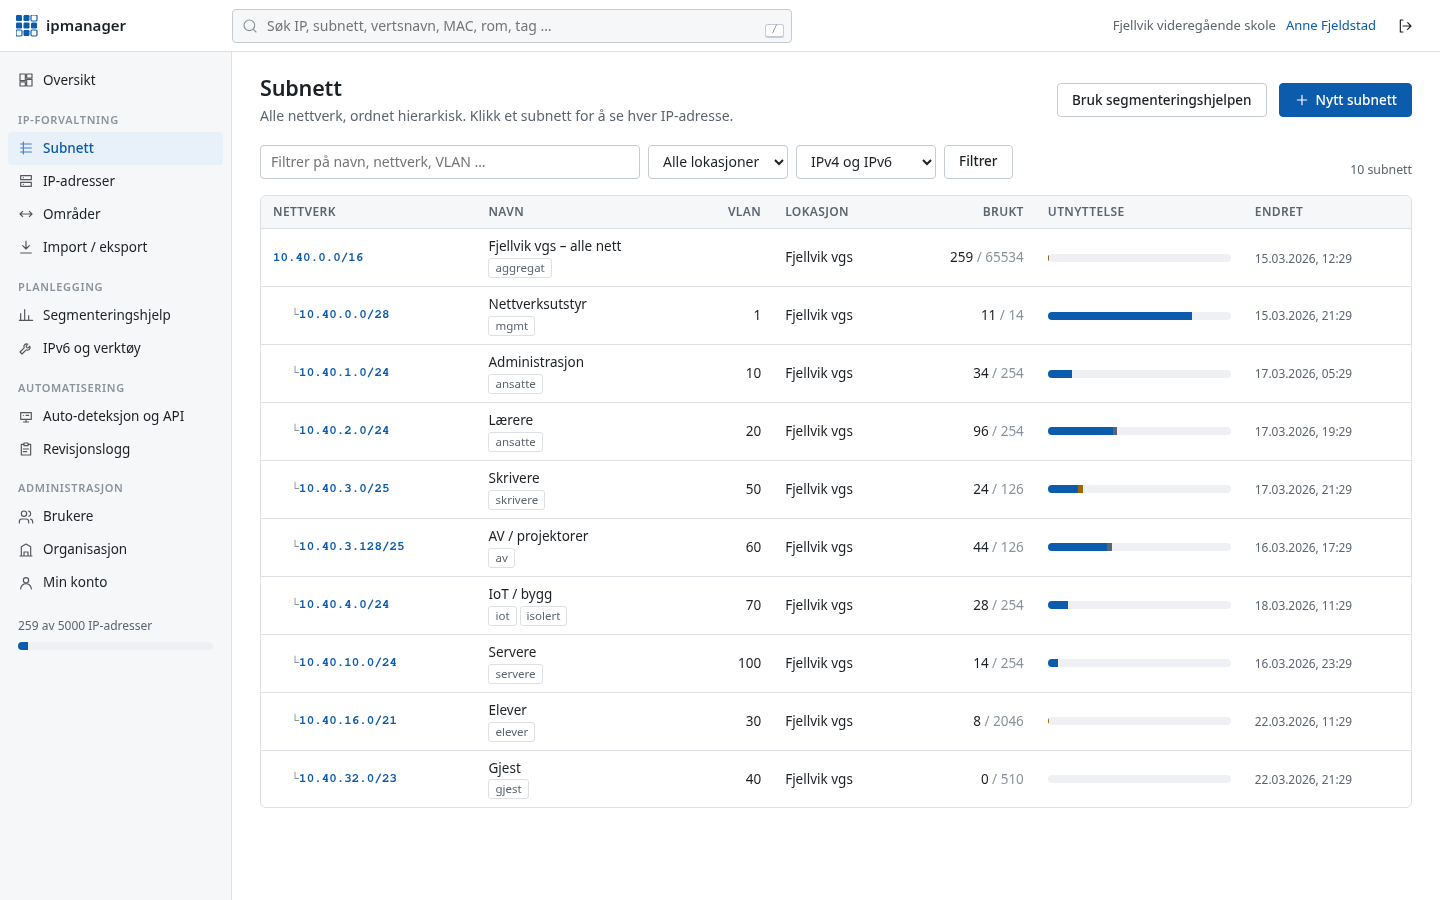Click the search magnifier icon
Screen dimensions: 1440x900
pos(250,26)
